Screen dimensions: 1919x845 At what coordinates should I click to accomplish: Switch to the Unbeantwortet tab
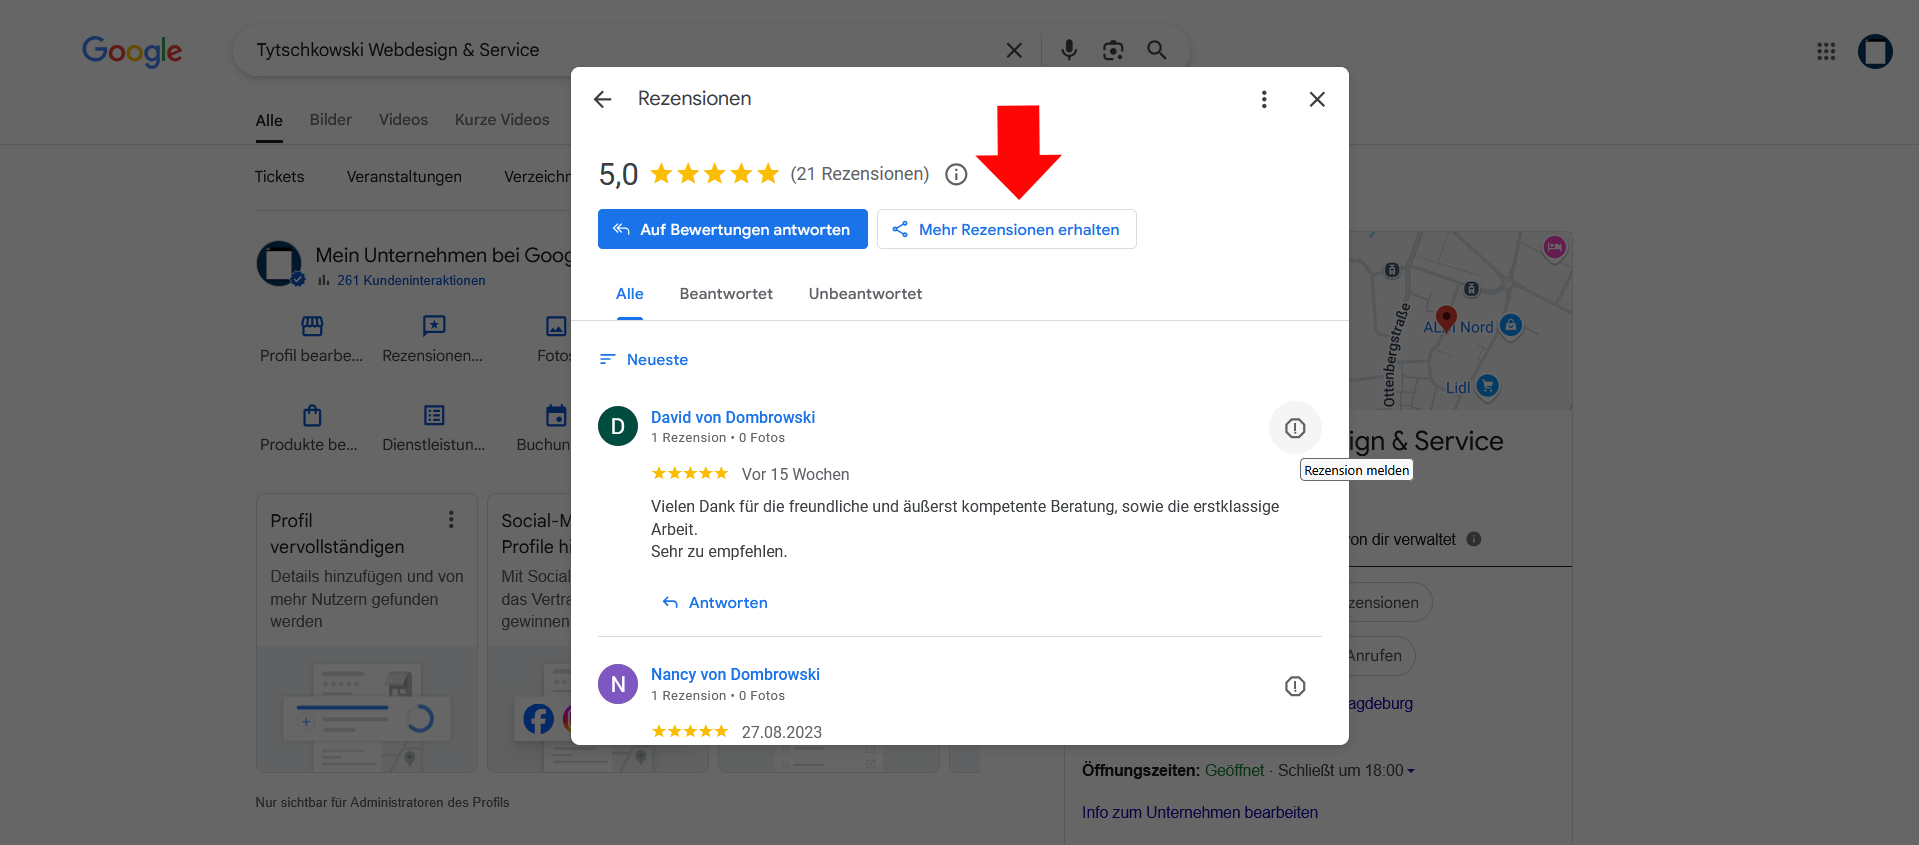point(865,294)
